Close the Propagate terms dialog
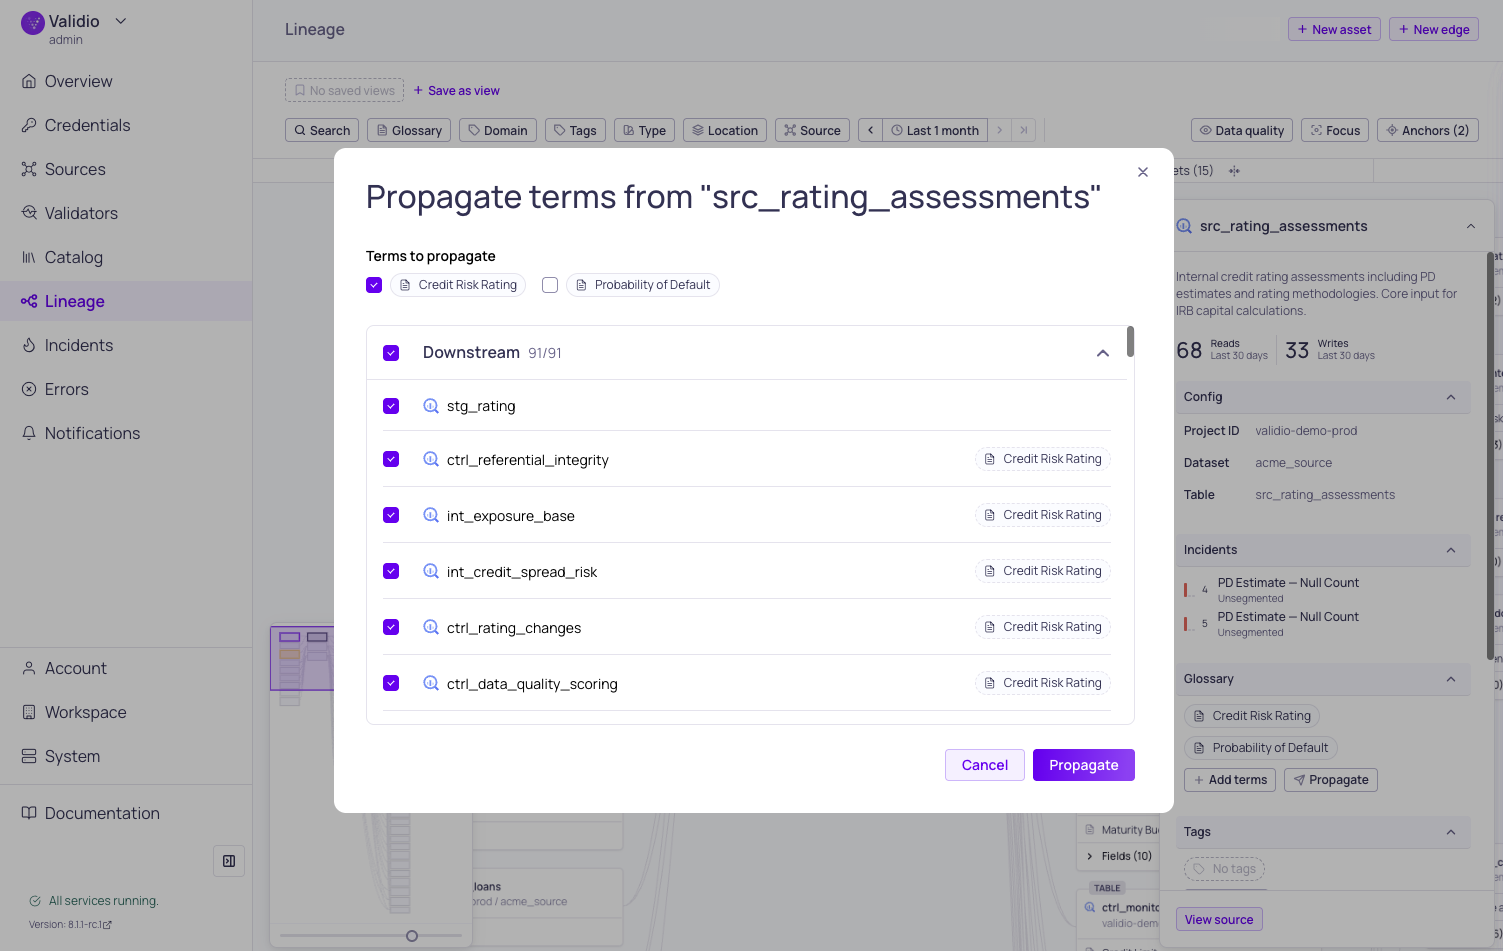This screenshot has width=1503, height=951. click(x=1143, y=172)
